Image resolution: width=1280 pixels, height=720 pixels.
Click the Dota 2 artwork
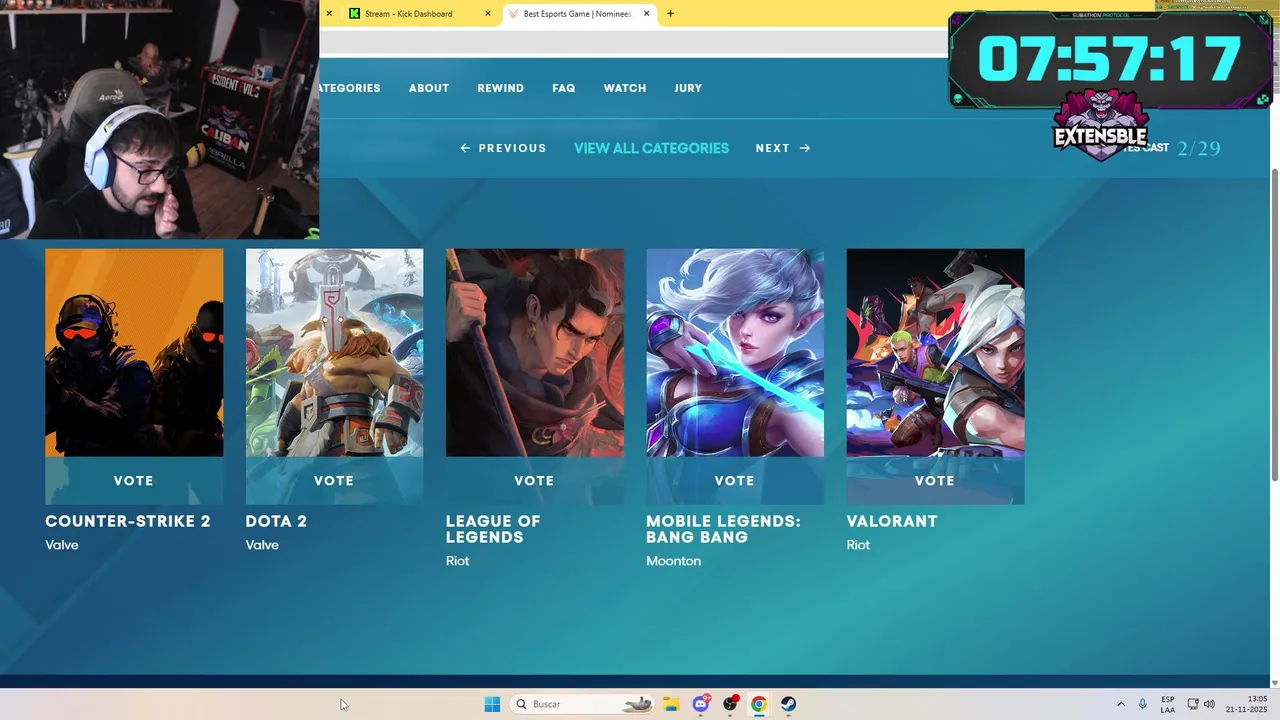[334, 353]
